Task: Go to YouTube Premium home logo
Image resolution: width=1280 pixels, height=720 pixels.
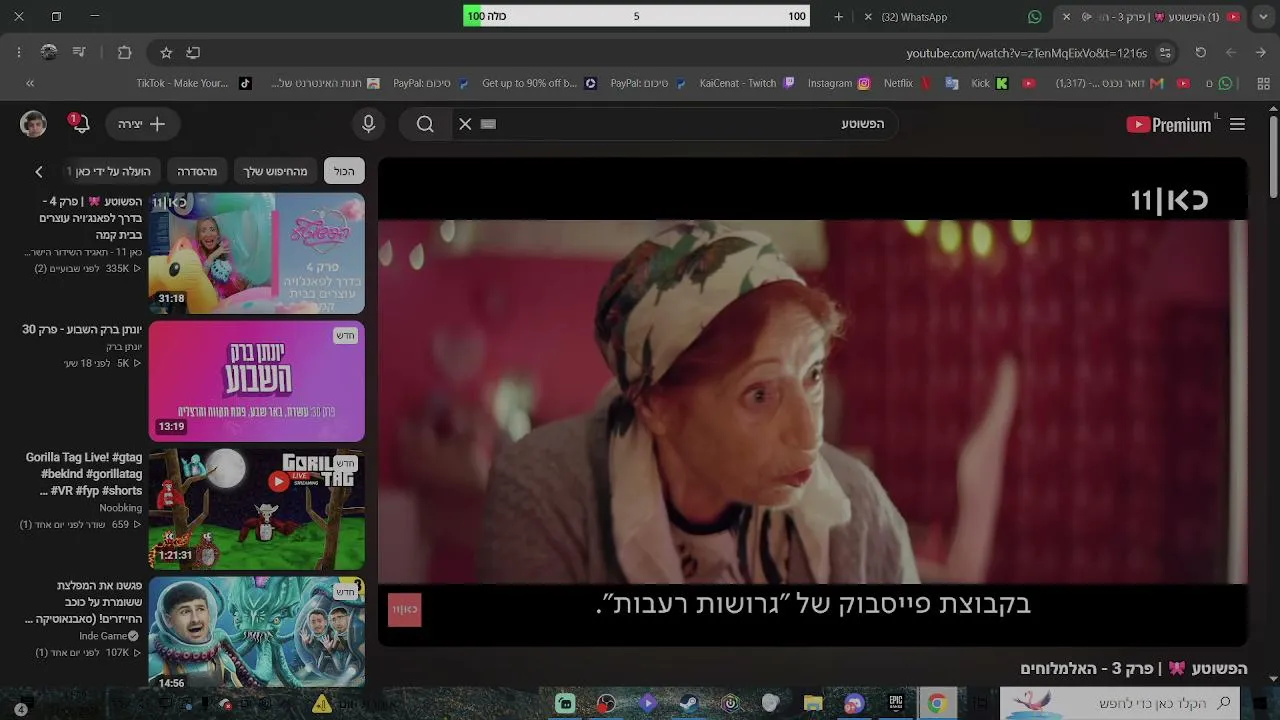Action: [1168, 124]
